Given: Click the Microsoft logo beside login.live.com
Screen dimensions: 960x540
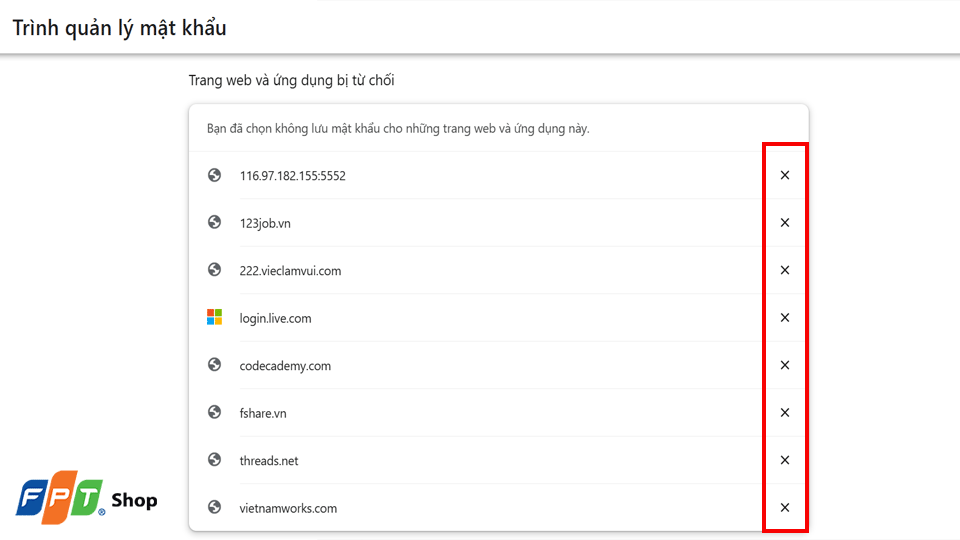Looking at the screenshot, I should click(214, 317).
